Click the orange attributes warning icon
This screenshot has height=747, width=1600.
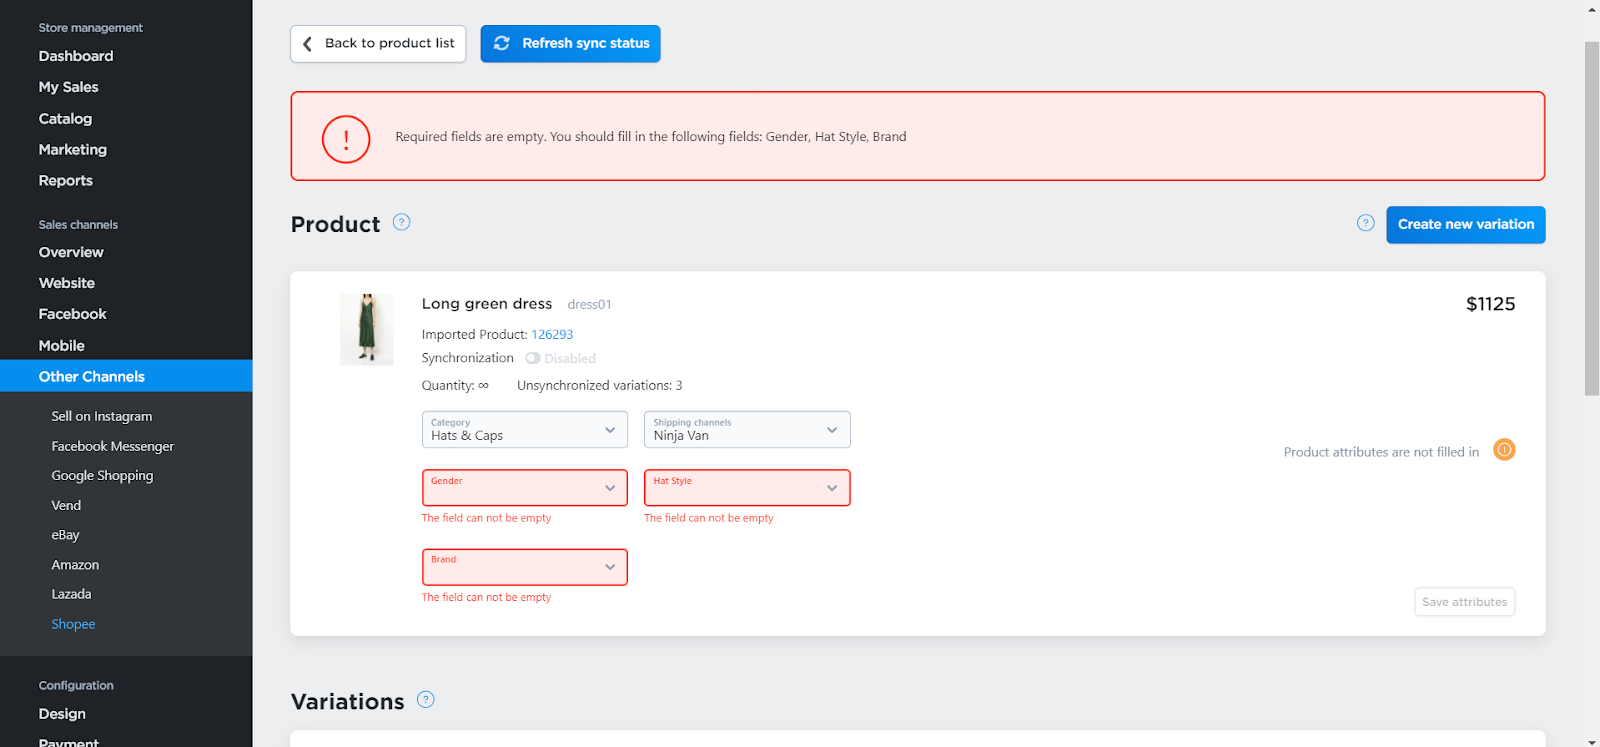[x=1504, y=450]
